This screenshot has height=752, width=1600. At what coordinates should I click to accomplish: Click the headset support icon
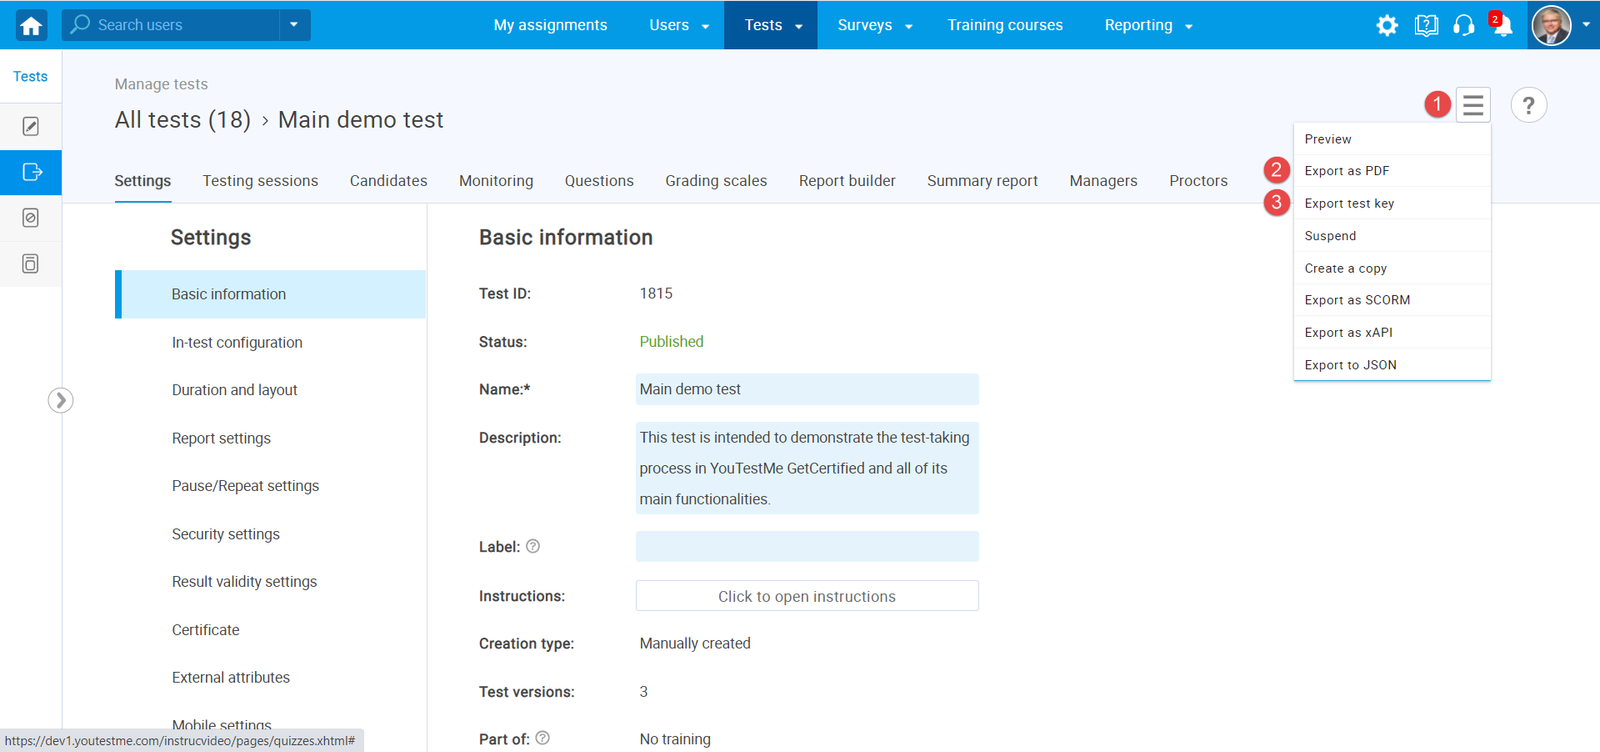(1463, 26)
